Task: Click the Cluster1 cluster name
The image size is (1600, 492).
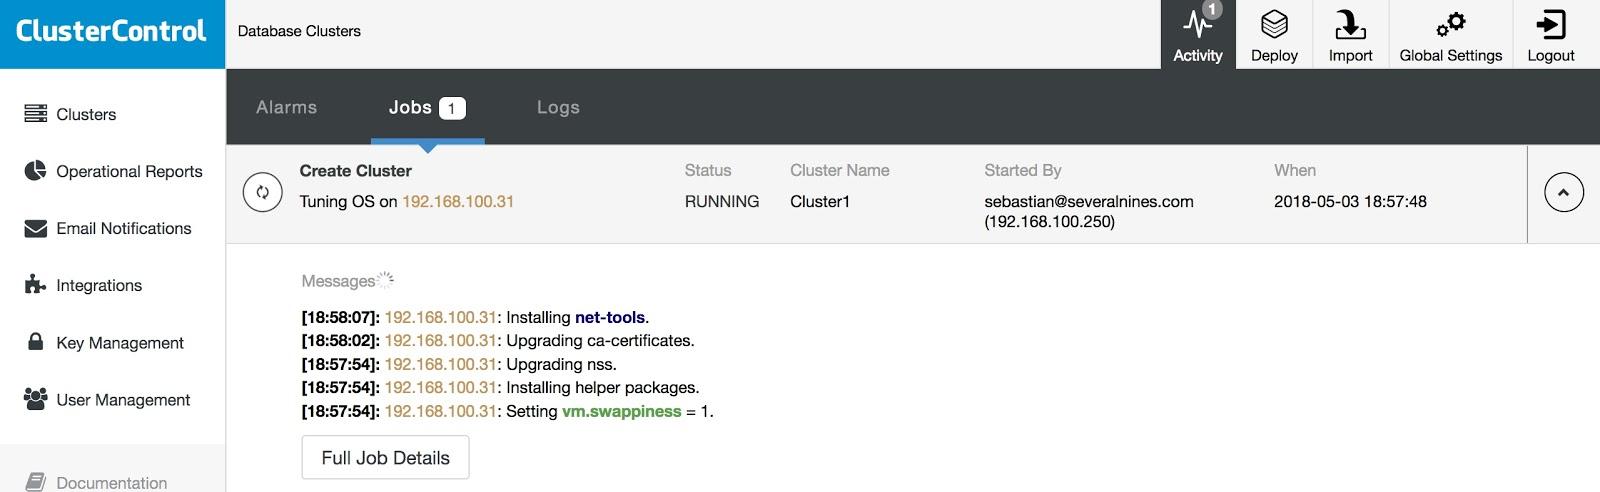Action: coord(820,201)
